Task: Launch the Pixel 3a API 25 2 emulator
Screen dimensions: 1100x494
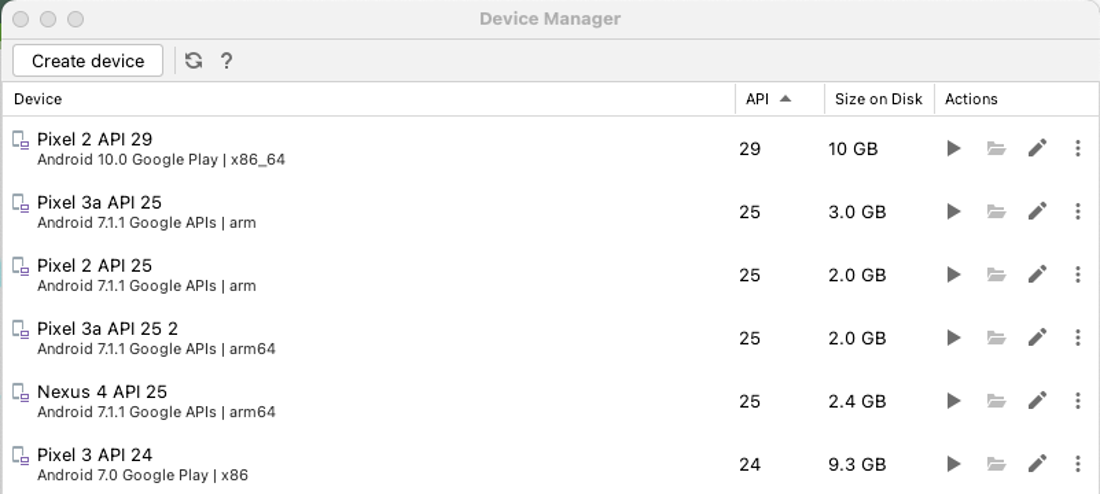Action: [x=953, y=338]
